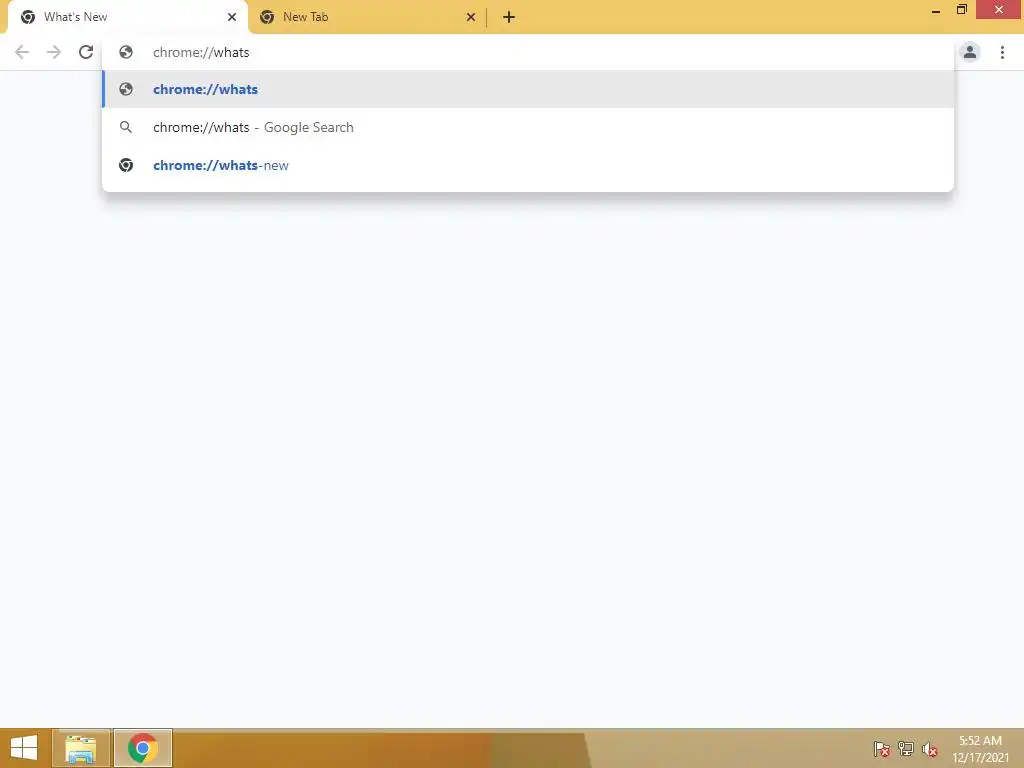Restore down the Chrome window

click(961, 10)
